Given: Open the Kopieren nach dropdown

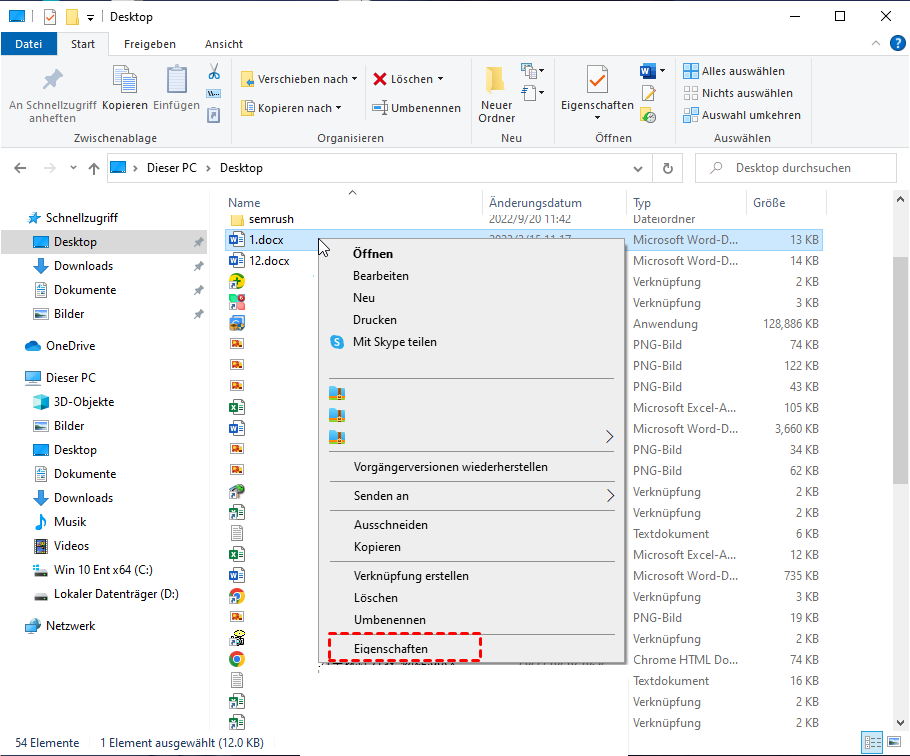Looking at the screenshot, I should tap(291, 108).
